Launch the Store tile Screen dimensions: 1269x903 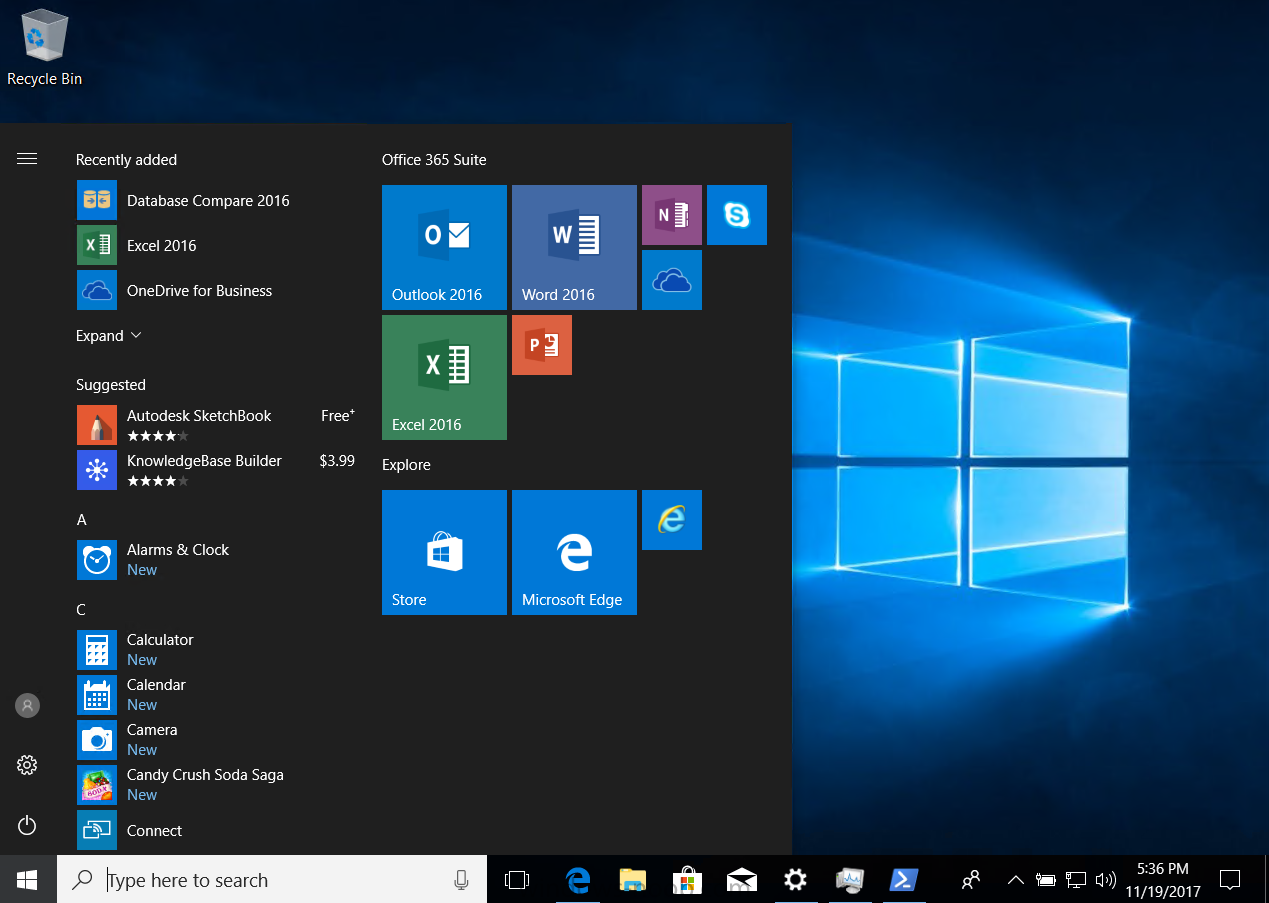(x=444, y=552)
